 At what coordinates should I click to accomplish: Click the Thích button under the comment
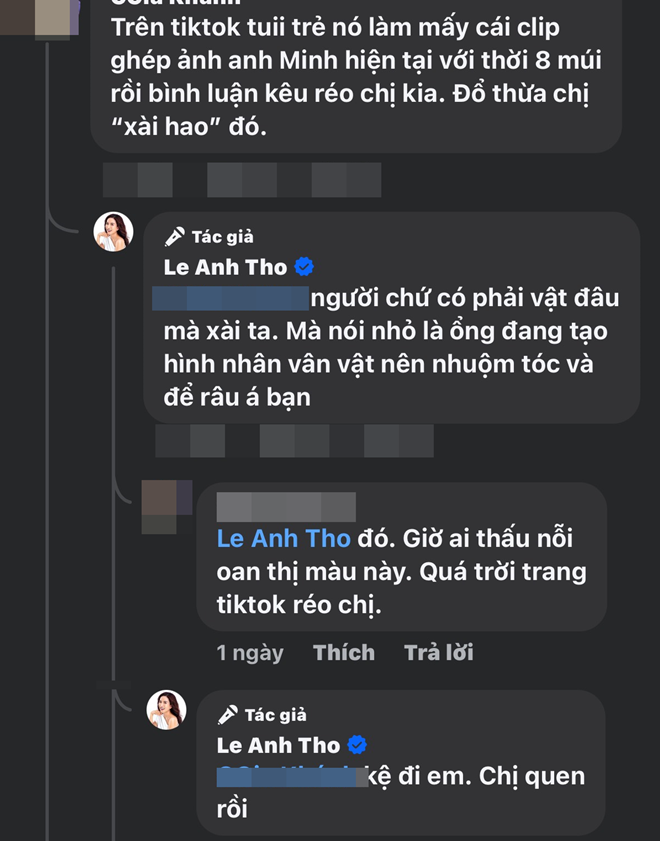[344, 651]
